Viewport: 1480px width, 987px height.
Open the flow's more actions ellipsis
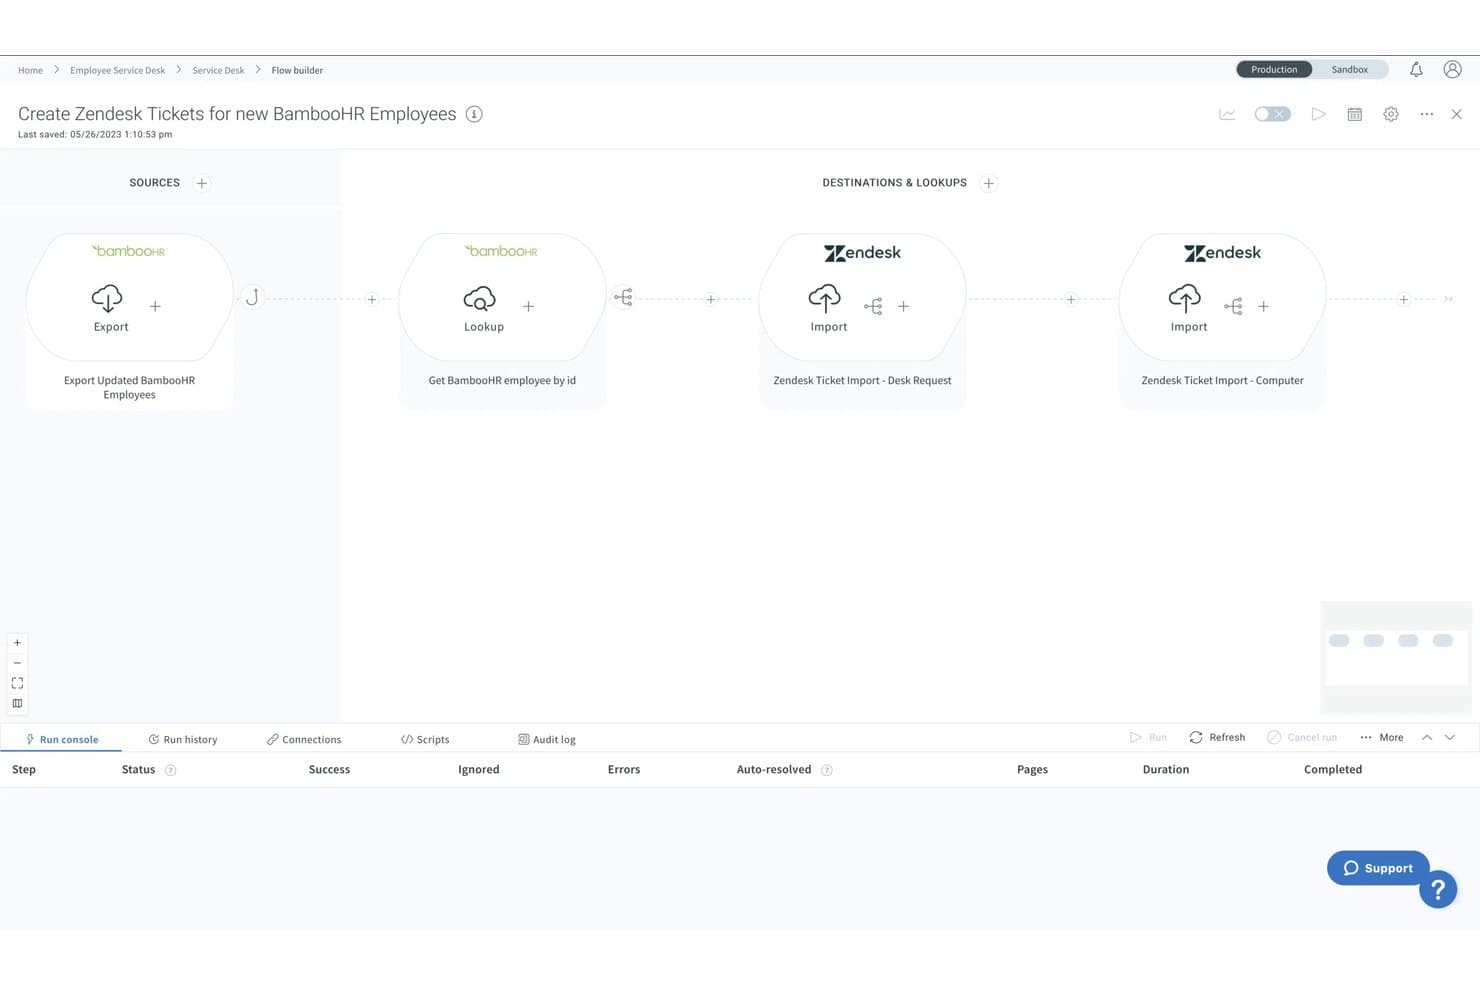1427,114
